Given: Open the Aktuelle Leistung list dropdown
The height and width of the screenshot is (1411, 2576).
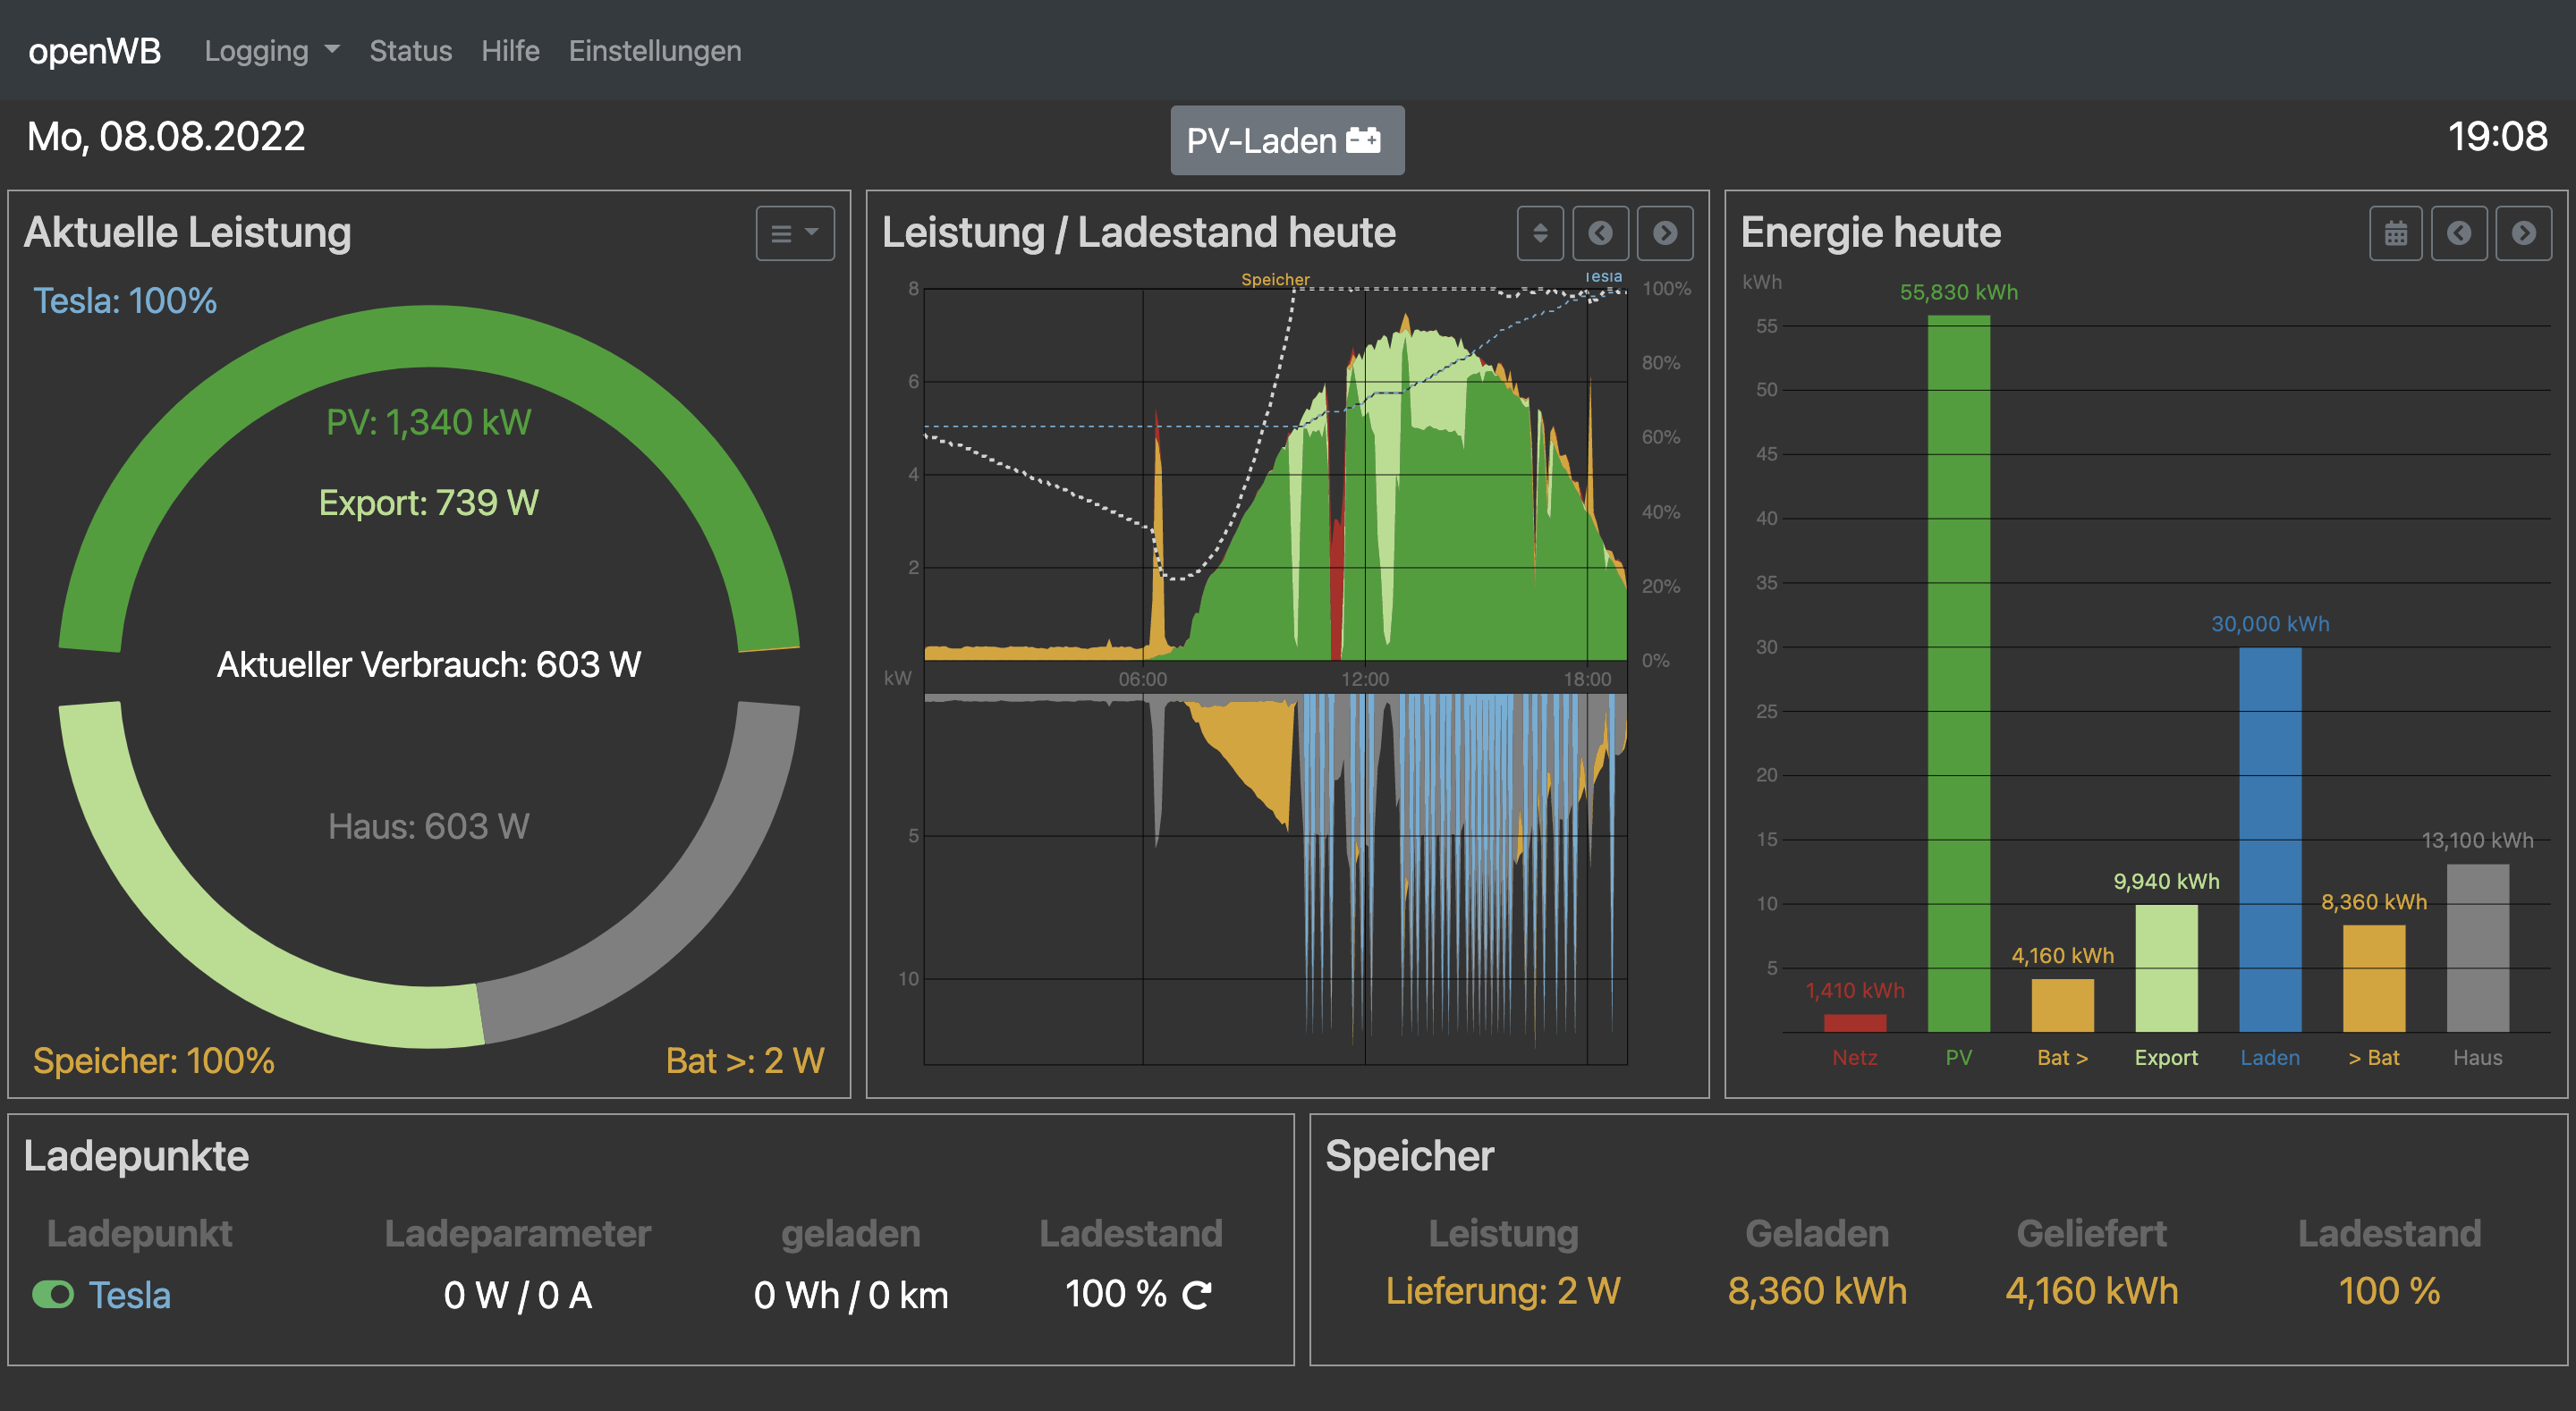Looking at the screenshot, I should (x=795, y=233).
